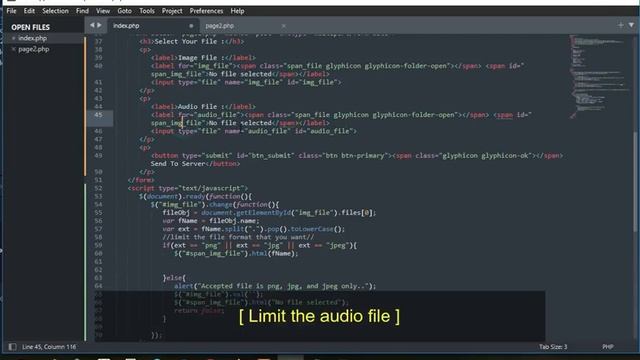Click "Send To Server" text on line 49
This screenshot has width=640, height=360.
pyautogui.click(x=178, y=164)
